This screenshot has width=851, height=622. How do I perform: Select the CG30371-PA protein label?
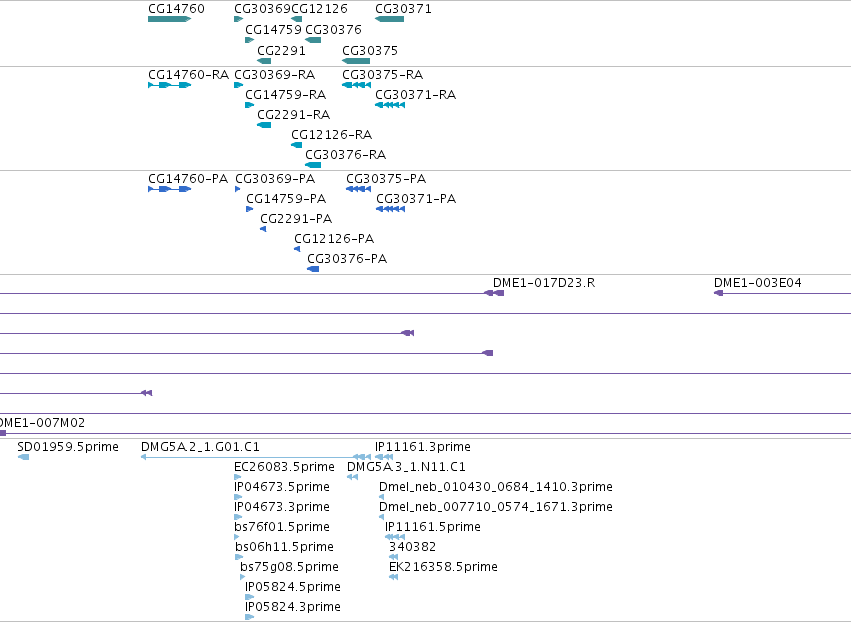[416, 199]
